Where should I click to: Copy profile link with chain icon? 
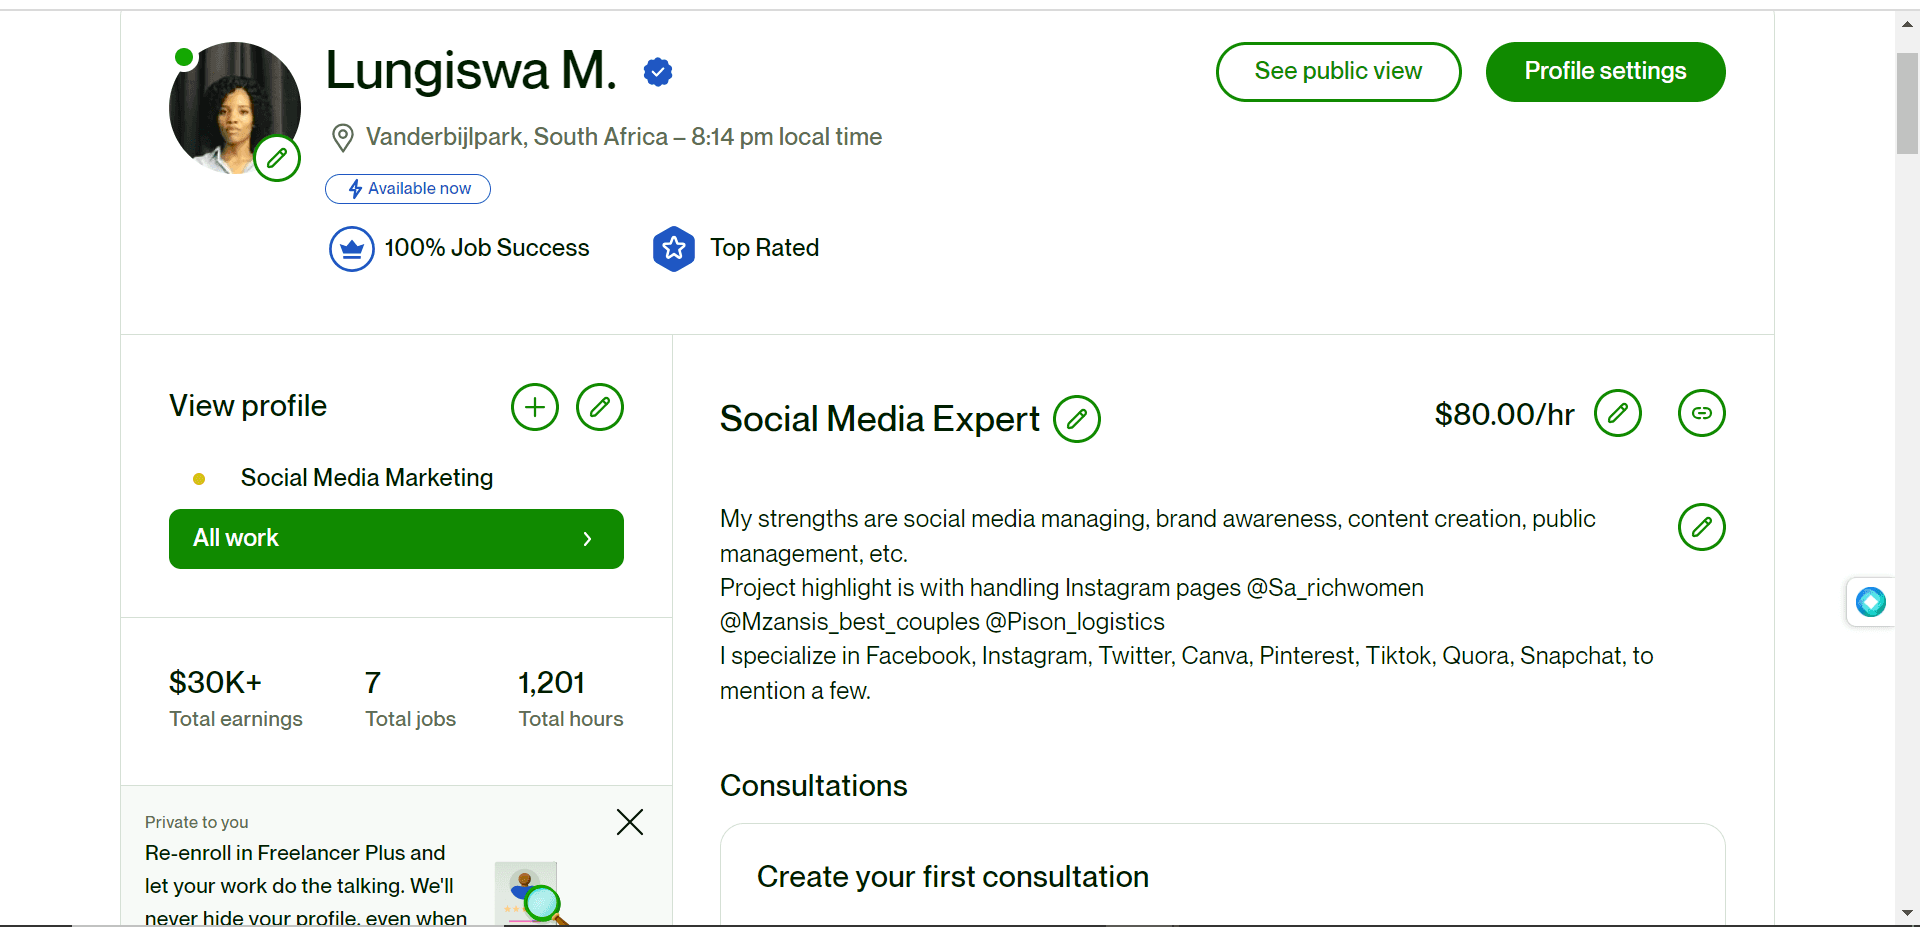click(x=1702, y=413)
